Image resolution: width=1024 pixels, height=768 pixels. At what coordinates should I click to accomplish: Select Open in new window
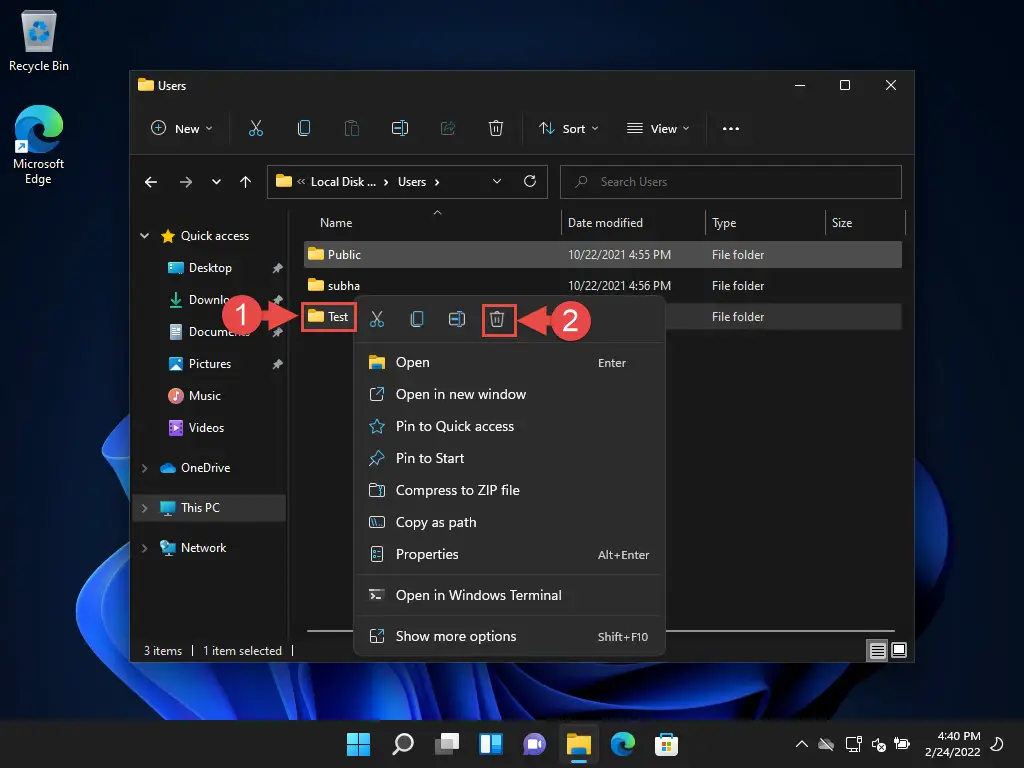pyautogui.click(x=509, y=394)
